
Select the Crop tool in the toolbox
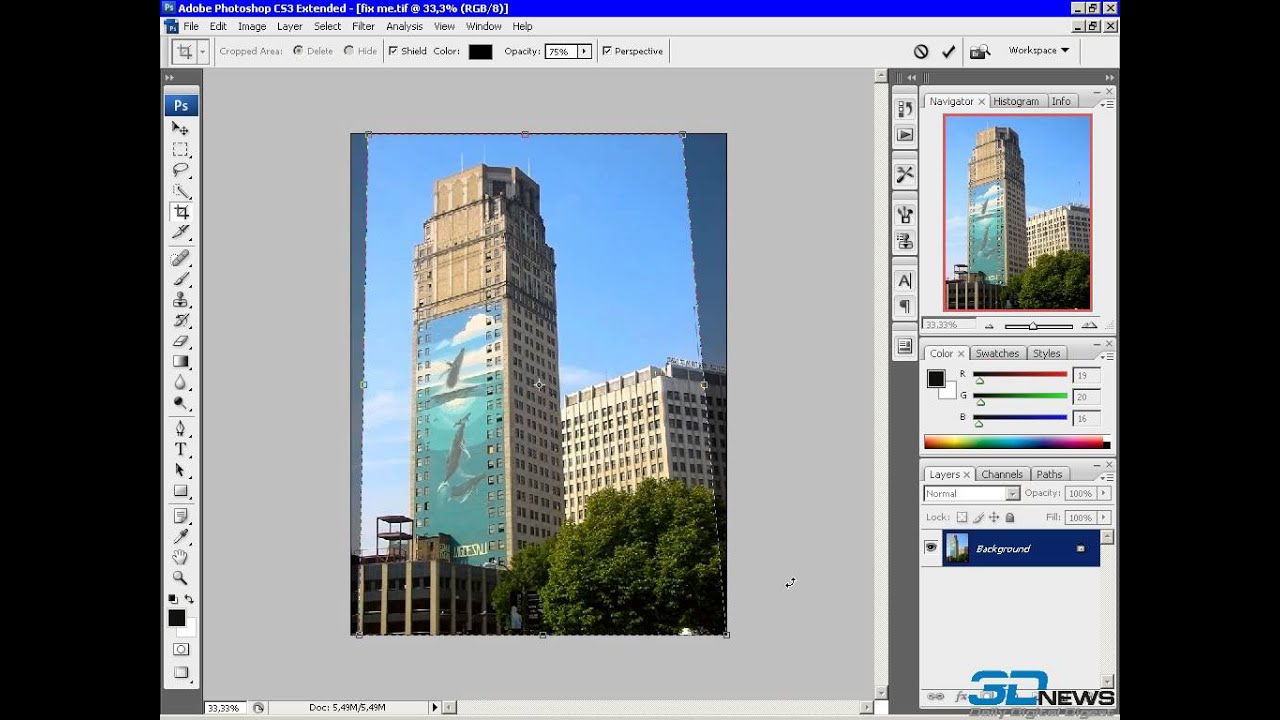point(181,212)
